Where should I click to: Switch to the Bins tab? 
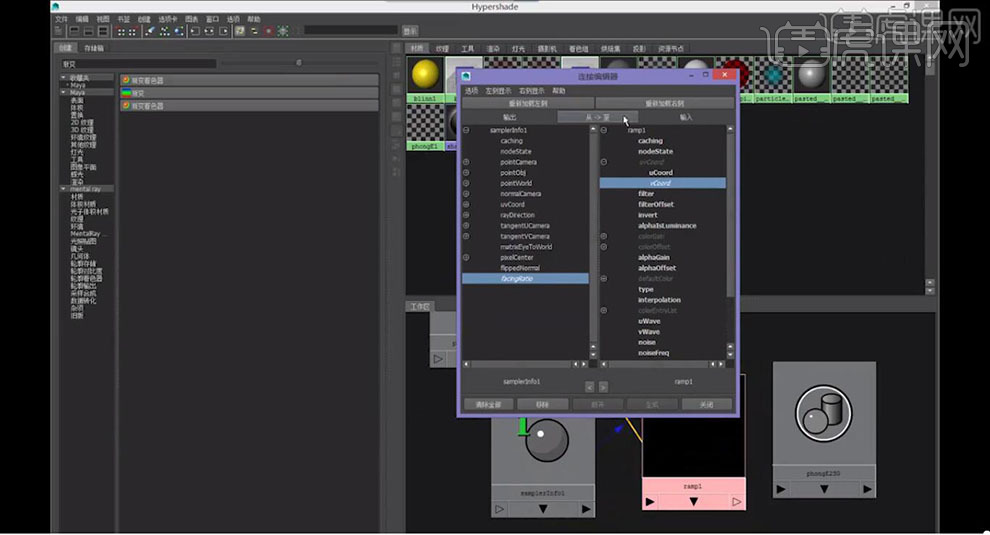tap(93, 48)
